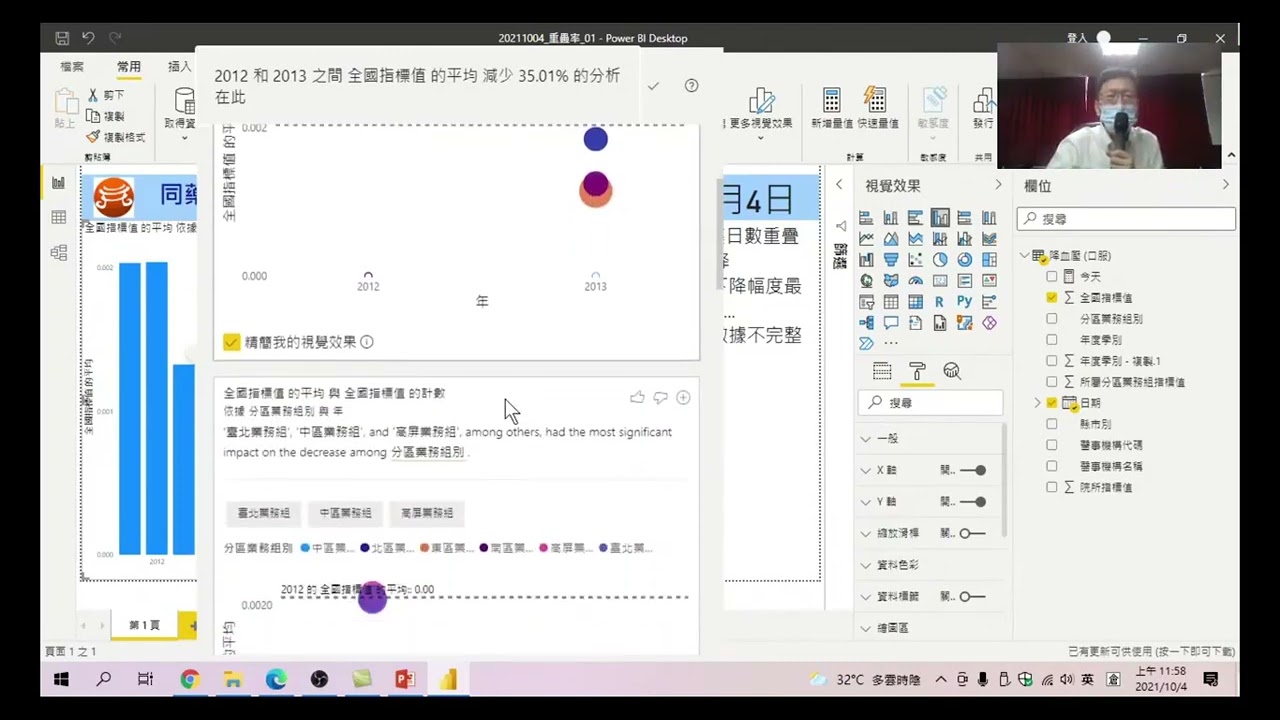1280x720 pixels.
Task: Select the 中區業務組 chip
Action: [345, 513]
